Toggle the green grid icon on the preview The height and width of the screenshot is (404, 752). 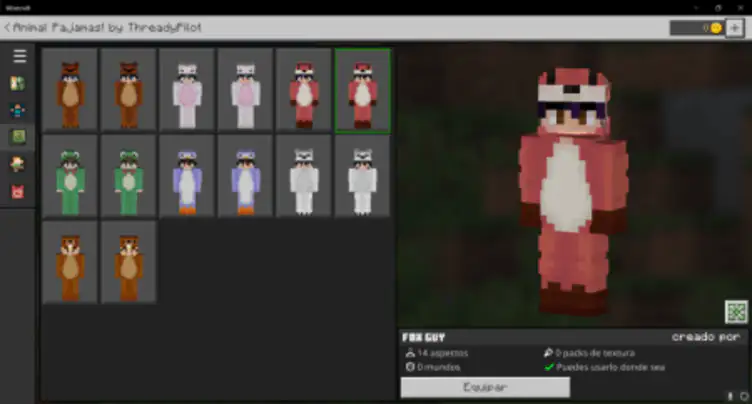[x=736, y=312]
